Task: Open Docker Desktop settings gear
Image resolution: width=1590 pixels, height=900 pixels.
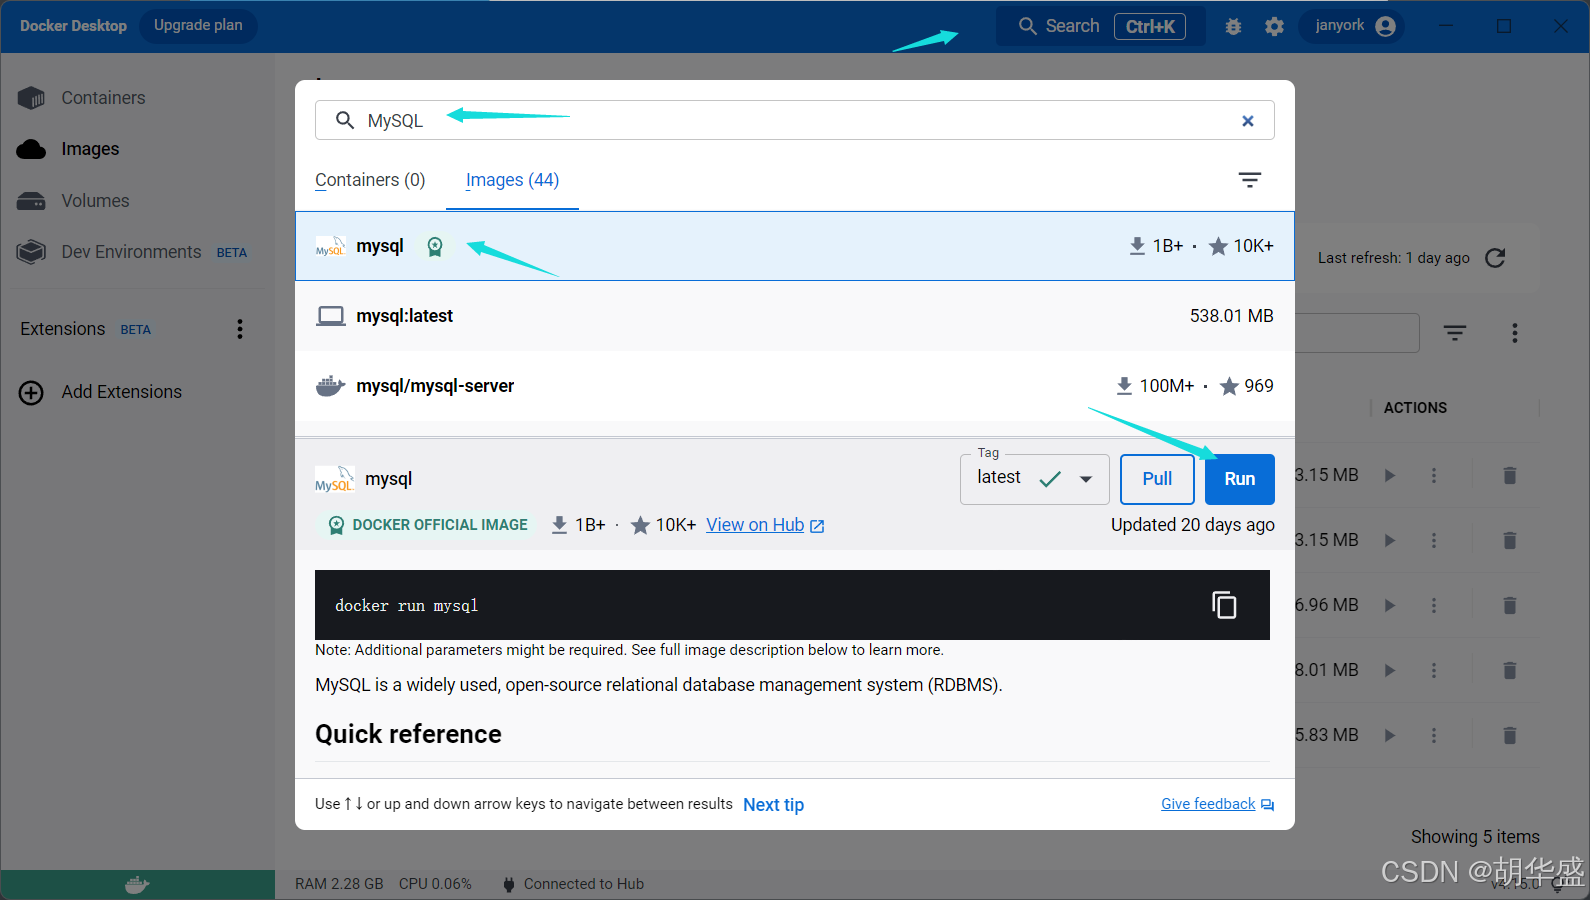Action: tap(1274, 27)
